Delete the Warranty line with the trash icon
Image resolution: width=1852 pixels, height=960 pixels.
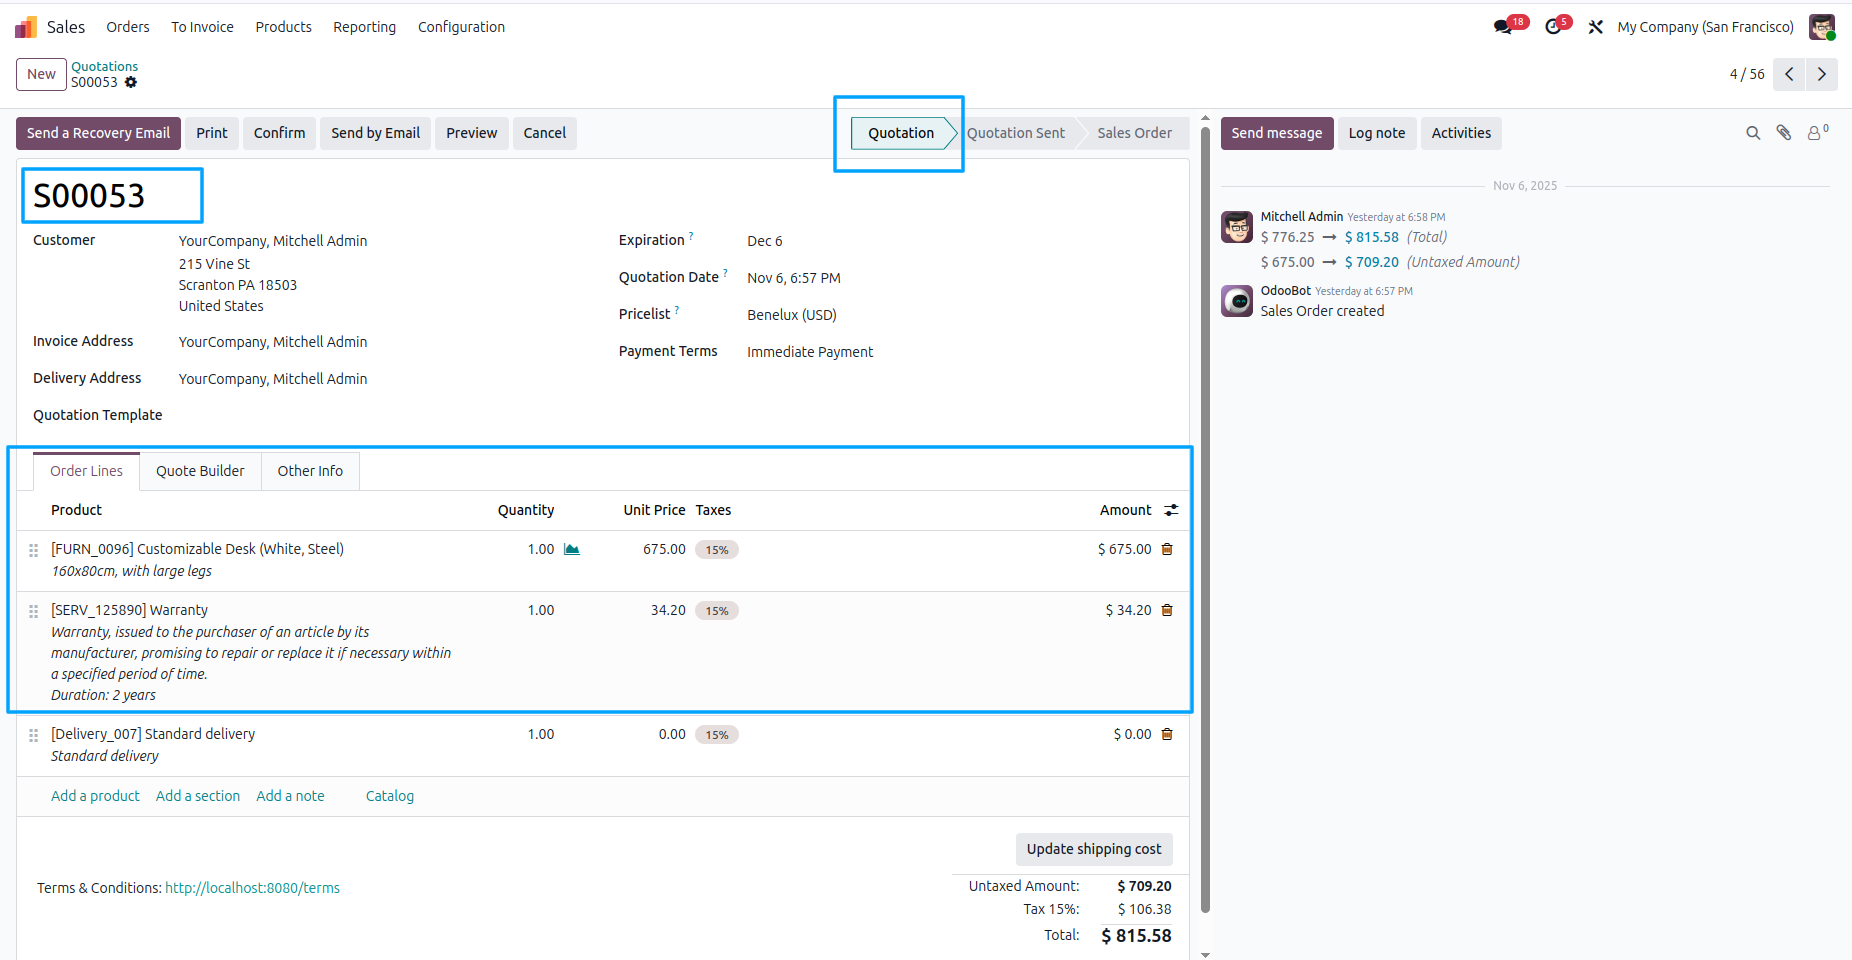(x=1167, y=609)
